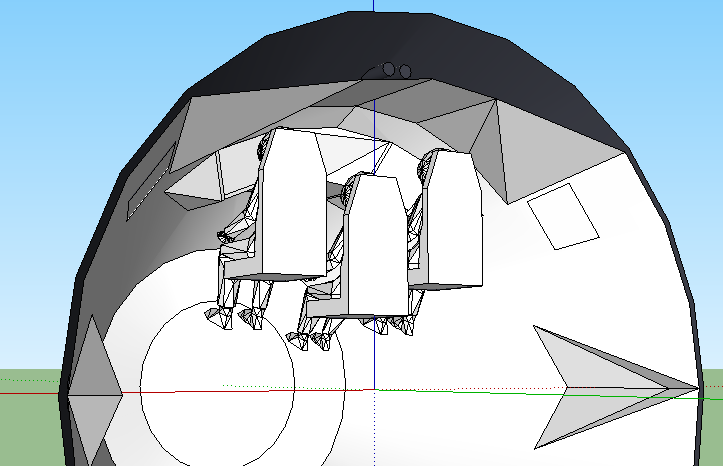
Task: Select the diamond shape at the dome's left edge
Action: pos(95,390)
